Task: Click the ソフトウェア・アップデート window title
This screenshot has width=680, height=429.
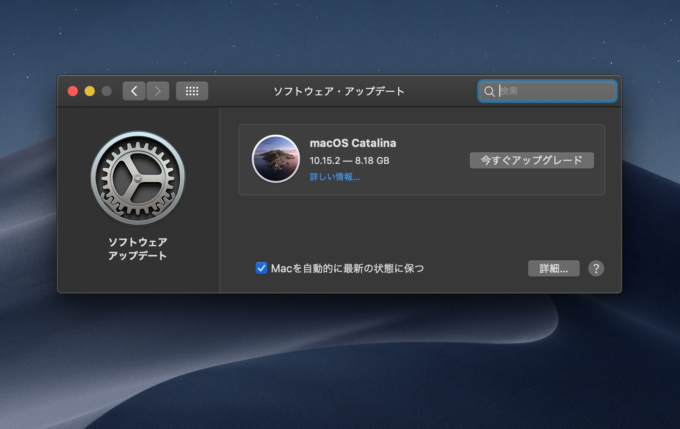Action: pyautogui.click(x=339, y=91)
